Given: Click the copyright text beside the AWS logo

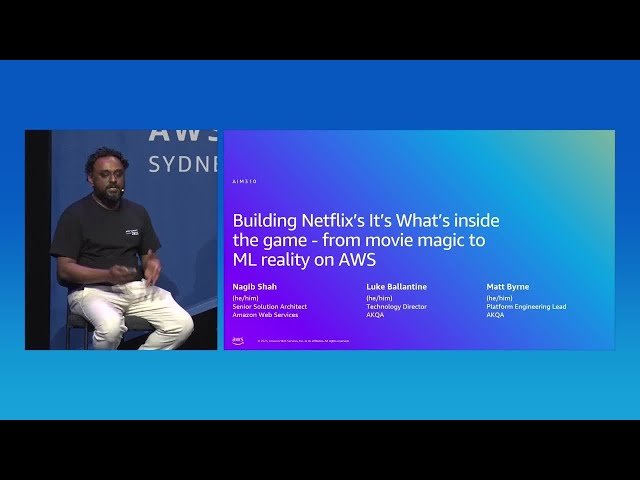Looking at the screenshot, I should [302, 341].
